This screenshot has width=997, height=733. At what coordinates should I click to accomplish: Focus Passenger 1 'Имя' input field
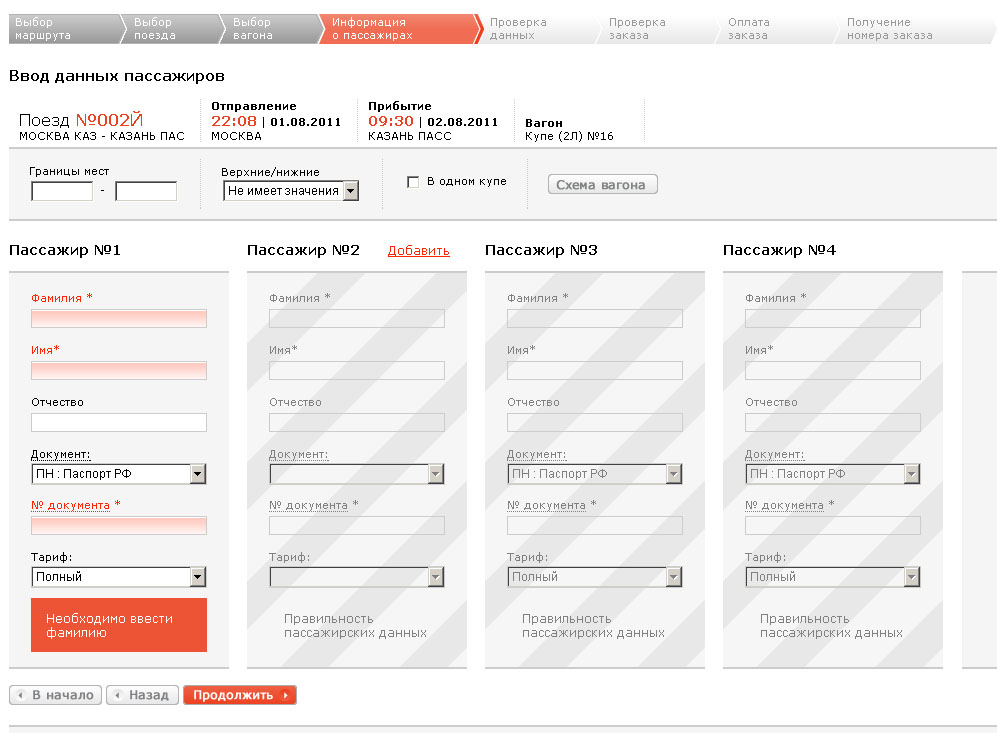pyautogui.click(x=118, y=371)
